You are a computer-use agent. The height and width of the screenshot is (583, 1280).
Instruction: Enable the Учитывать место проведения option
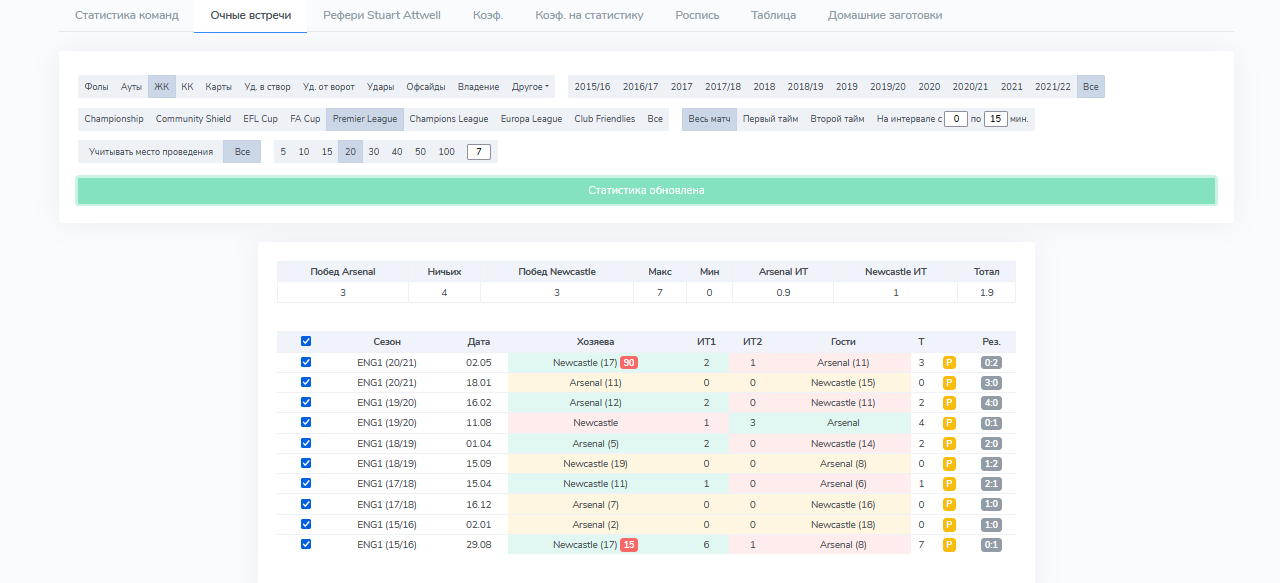(150, 152)
